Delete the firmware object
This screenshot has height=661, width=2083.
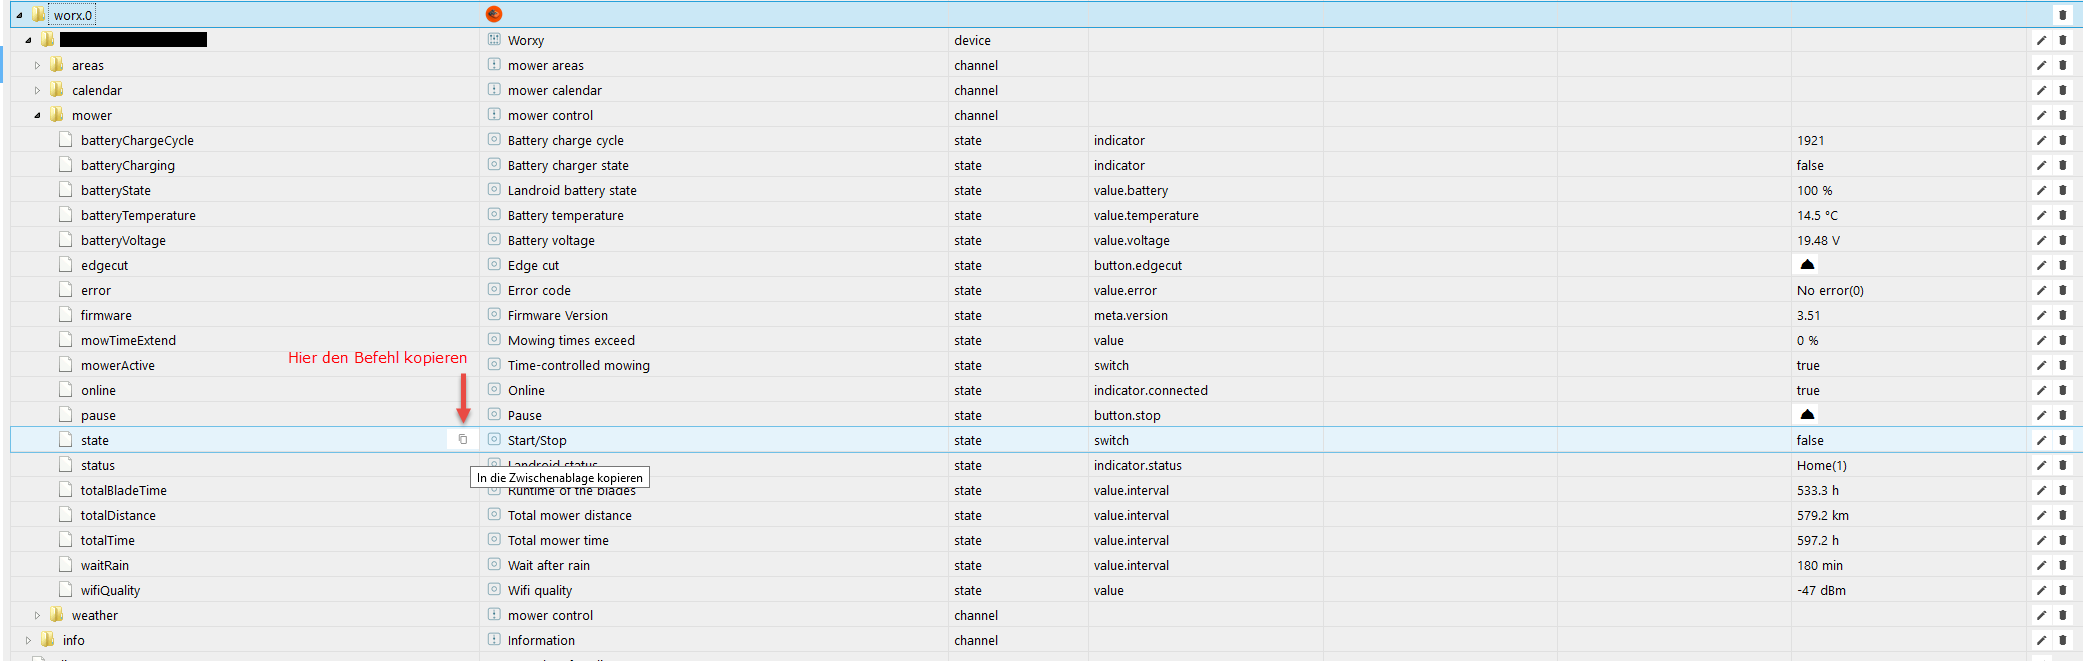pyautogui.click(x=2062, y=315)
